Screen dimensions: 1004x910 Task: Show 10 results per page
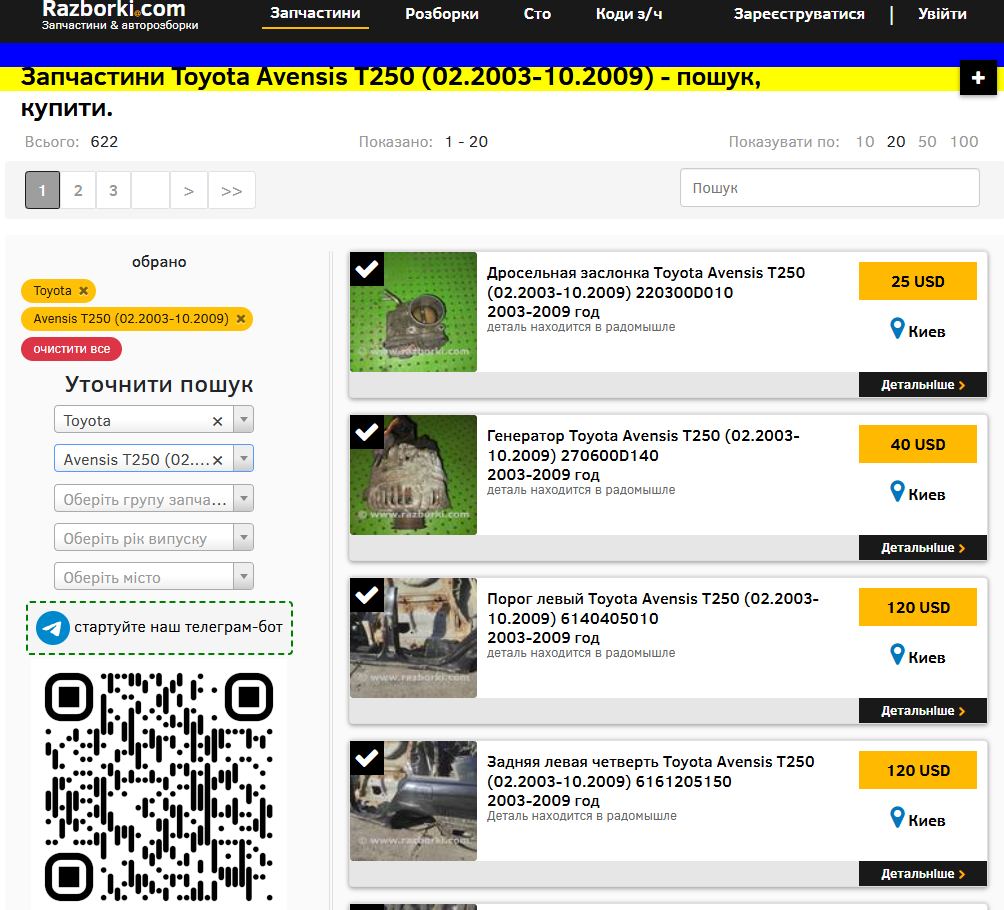pyautogui.click(x=865, y=142)
